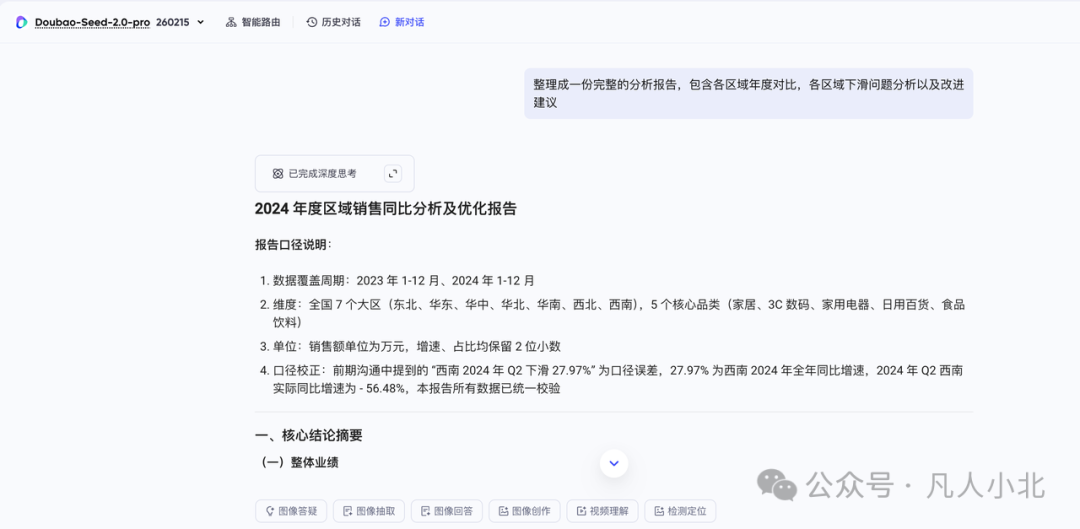Viewport: 1080px width, 529px height.
Task: Start a 新对话 new conversation
Action: (x=402, y=22)
